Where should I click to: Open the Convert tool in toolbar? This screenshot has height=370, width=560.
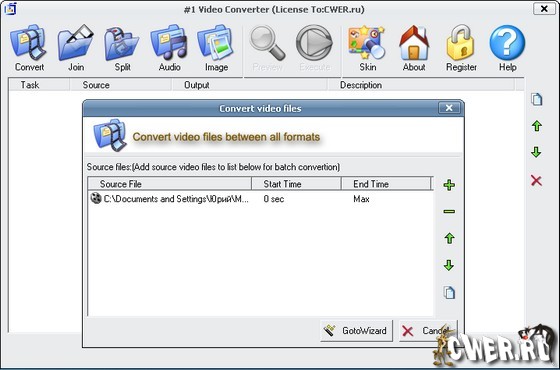29,48
